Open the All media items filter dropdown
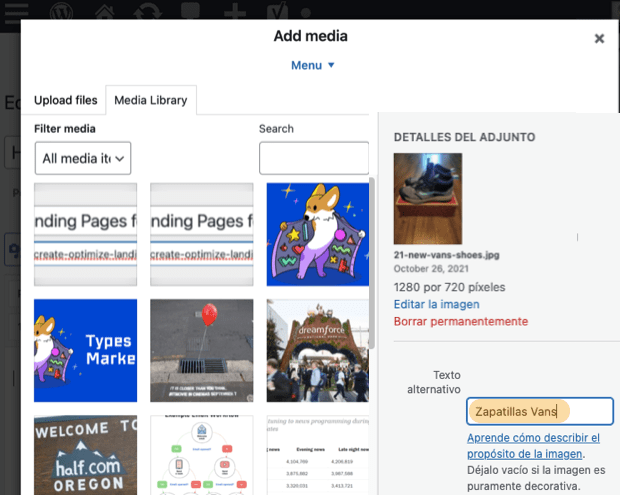The height and width of the screenshot is (495, 620). [83, 158]
